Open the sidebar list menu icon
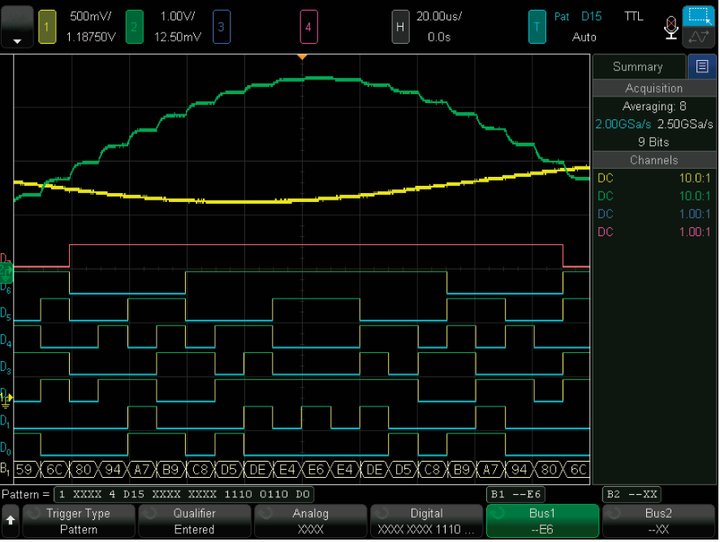Image resolution: width=720 pixels, height=542 pixels. pos(702,67)
